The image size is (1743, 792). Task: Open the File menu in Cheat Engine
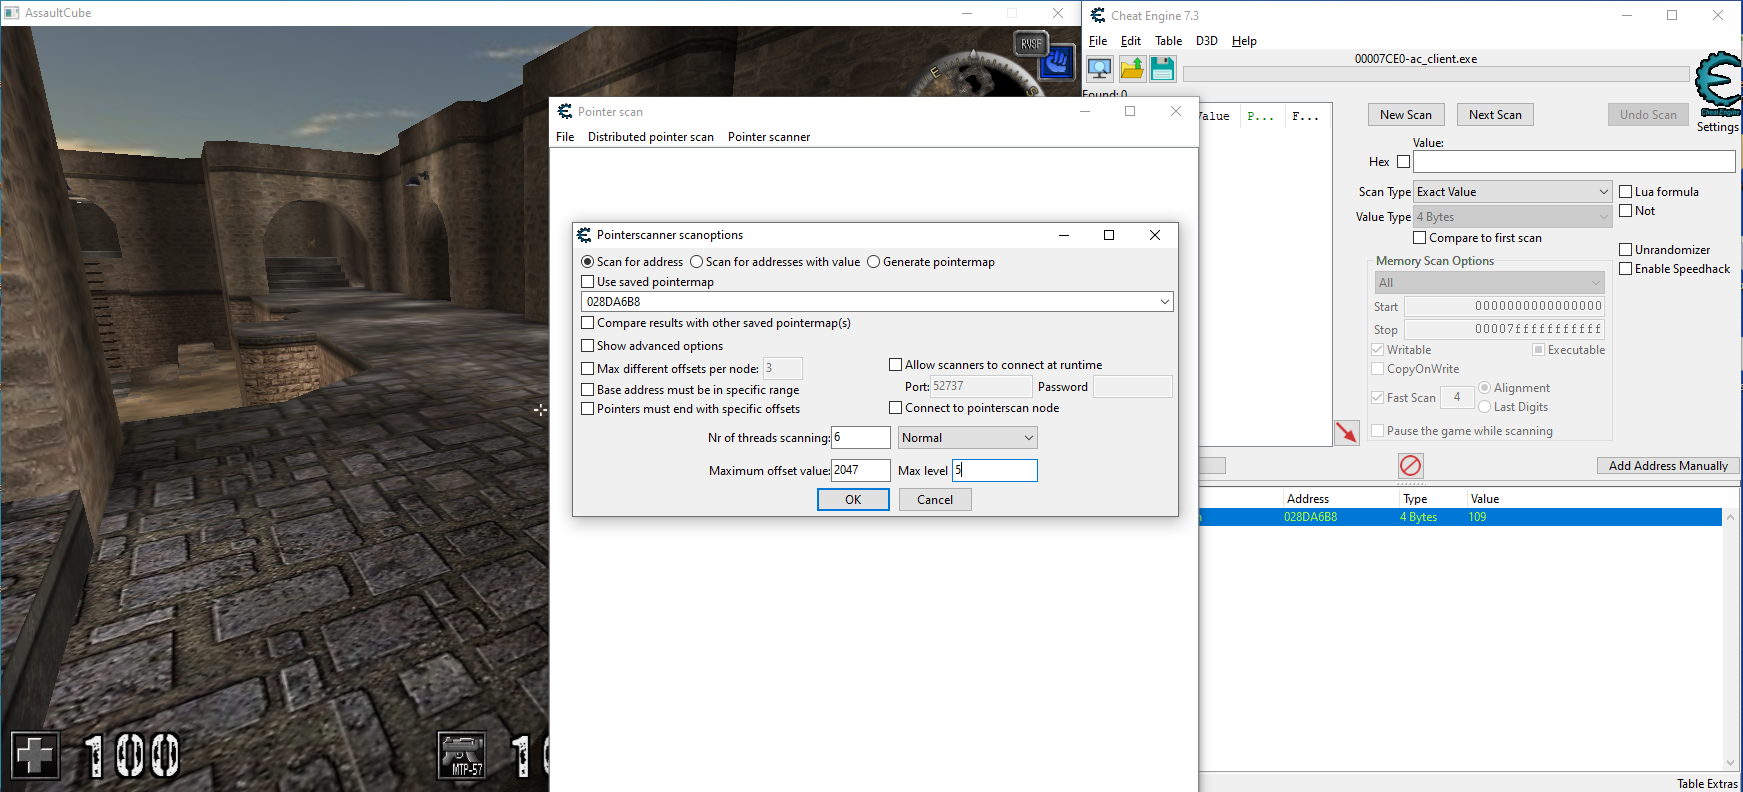coord(1098,41)
